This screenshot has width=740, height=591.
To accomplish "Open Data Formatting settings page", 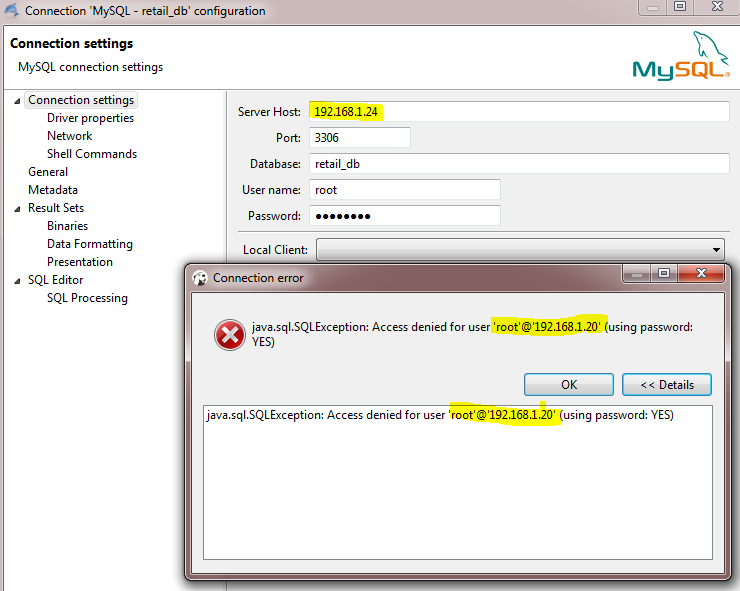I will click(x=90, y=244).
